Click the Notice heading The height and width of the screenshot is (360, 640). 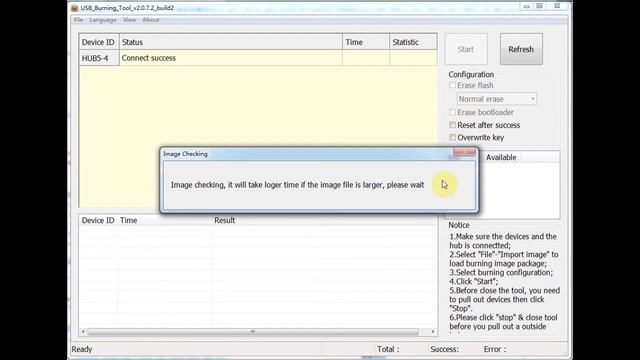459,225
